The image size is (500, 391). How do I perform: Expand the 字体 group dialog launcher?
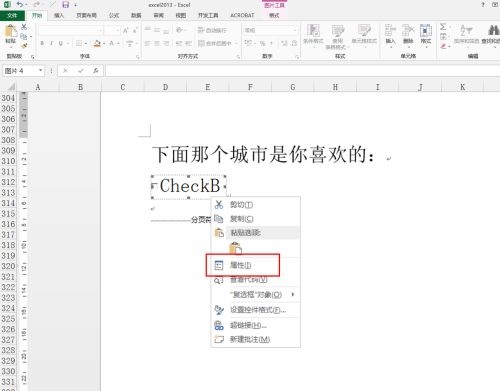[138, 57]
